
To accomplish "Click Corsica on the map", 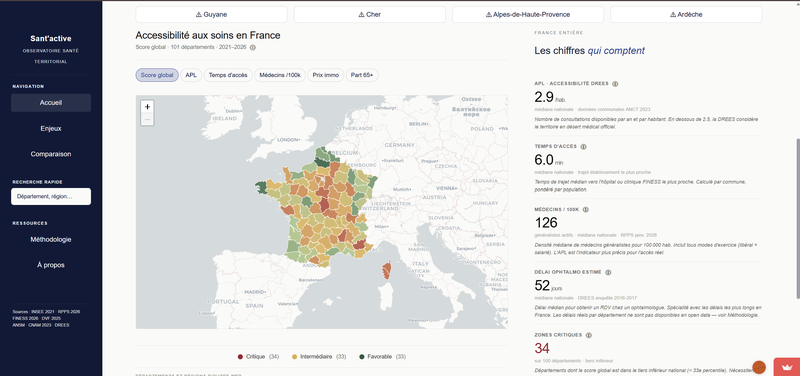I will click(386, 271).
